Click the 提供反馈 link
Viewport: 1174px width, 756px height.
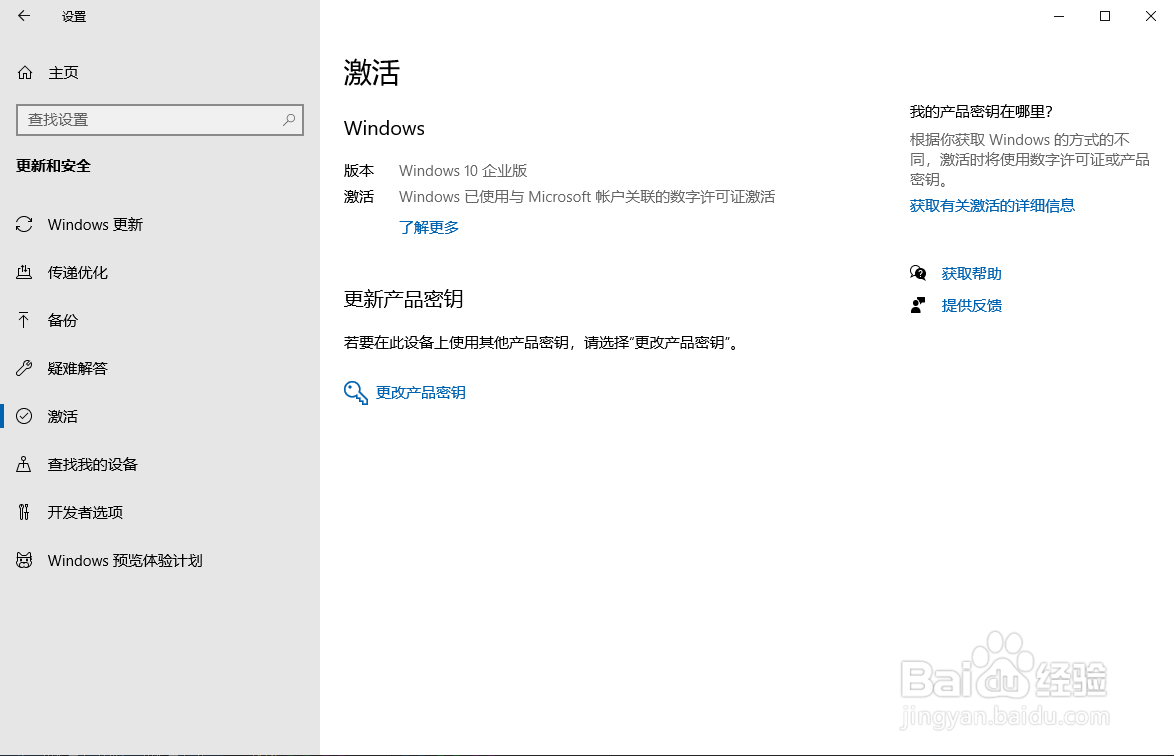point(971,305)
